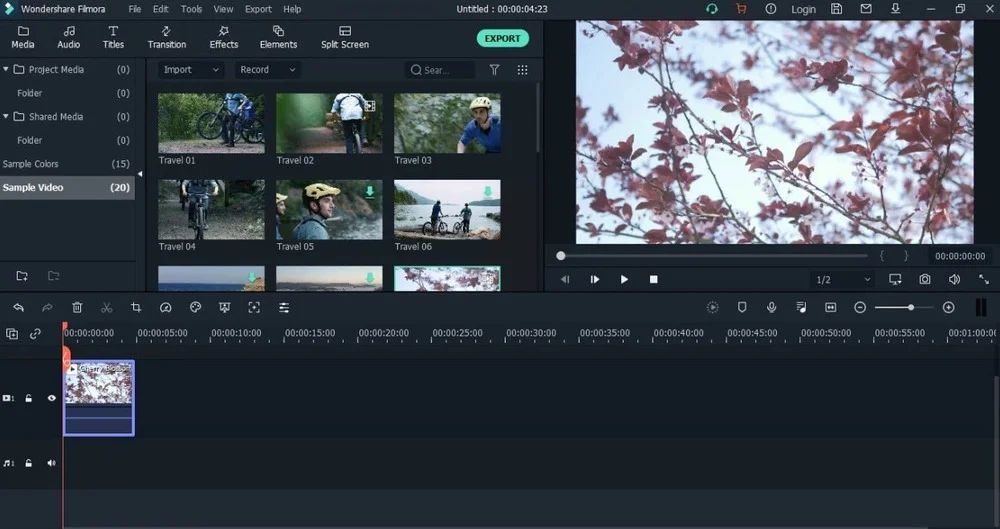The width and height of the screenshot is (1000, 529).
Task: Open the speed control icon
Action: (166, 308)
